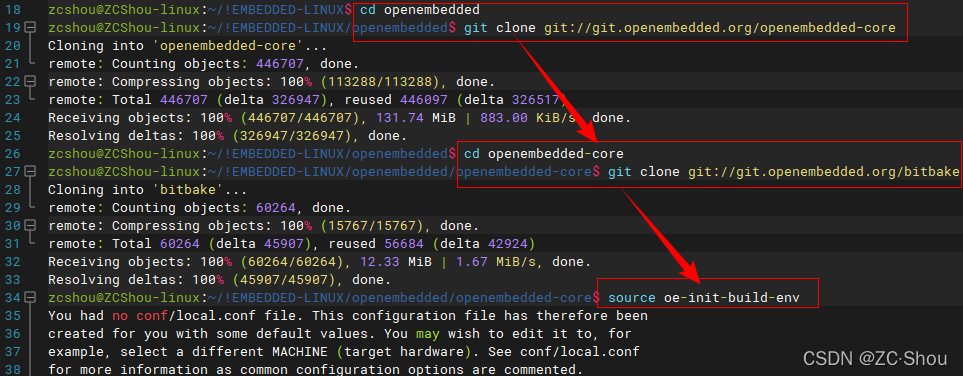This screenshot has width=963, height=376.
Task: Click the speed "883.00 KiB/s"
Action: pyautogui.click(x=529, y=118)
